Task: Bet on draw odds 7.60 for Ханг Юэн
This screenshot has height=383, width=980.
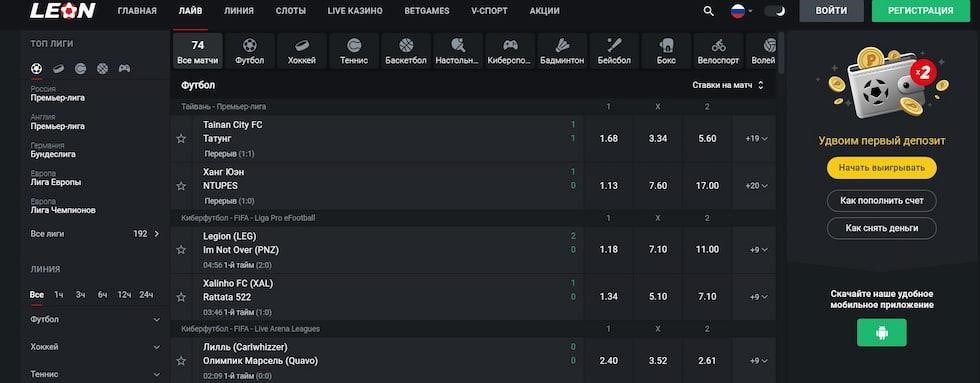Action: 658,186
